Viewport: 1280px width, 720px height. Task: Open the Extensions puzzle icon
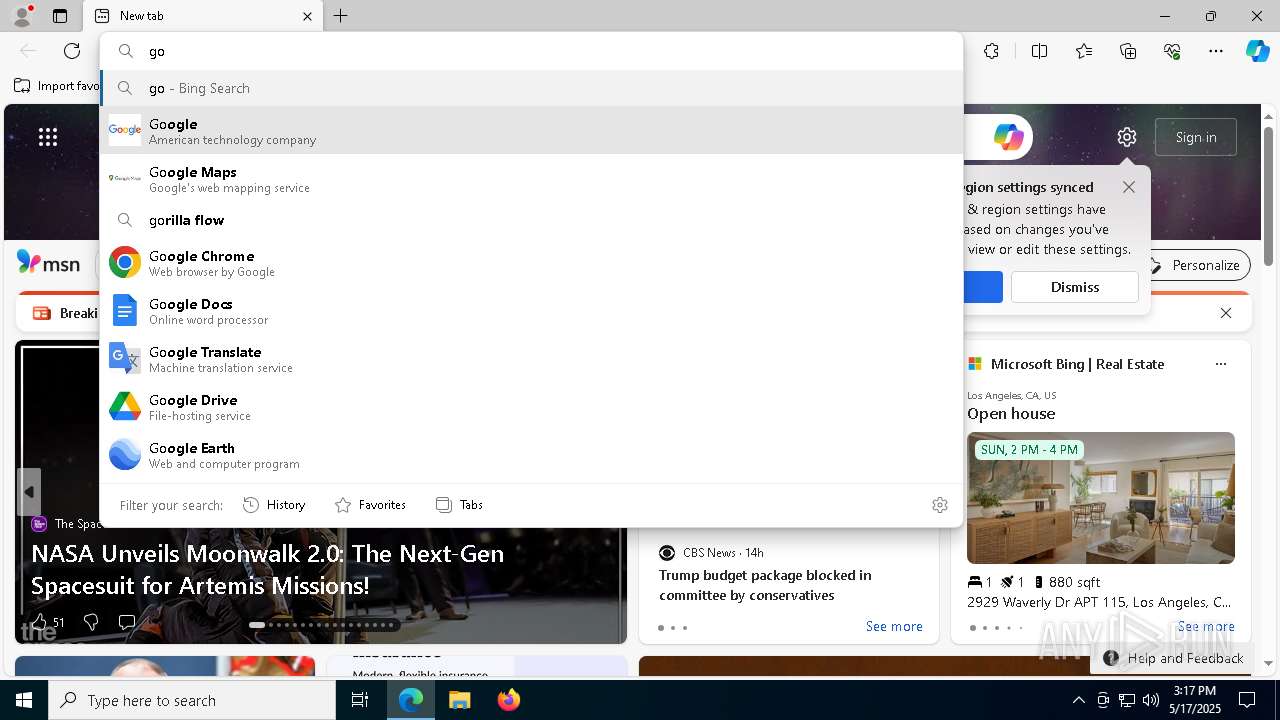click(991, 51)
